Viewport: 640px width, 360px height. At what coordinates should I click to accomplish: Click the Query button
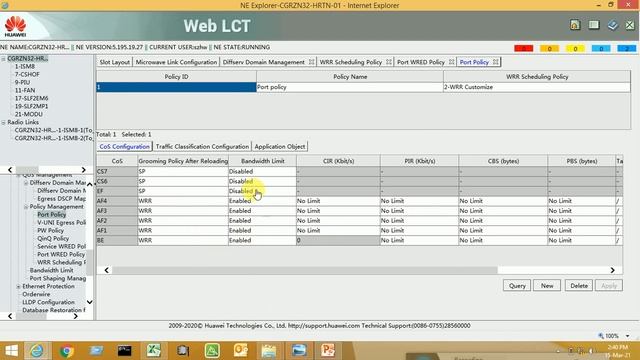point(517,286)
